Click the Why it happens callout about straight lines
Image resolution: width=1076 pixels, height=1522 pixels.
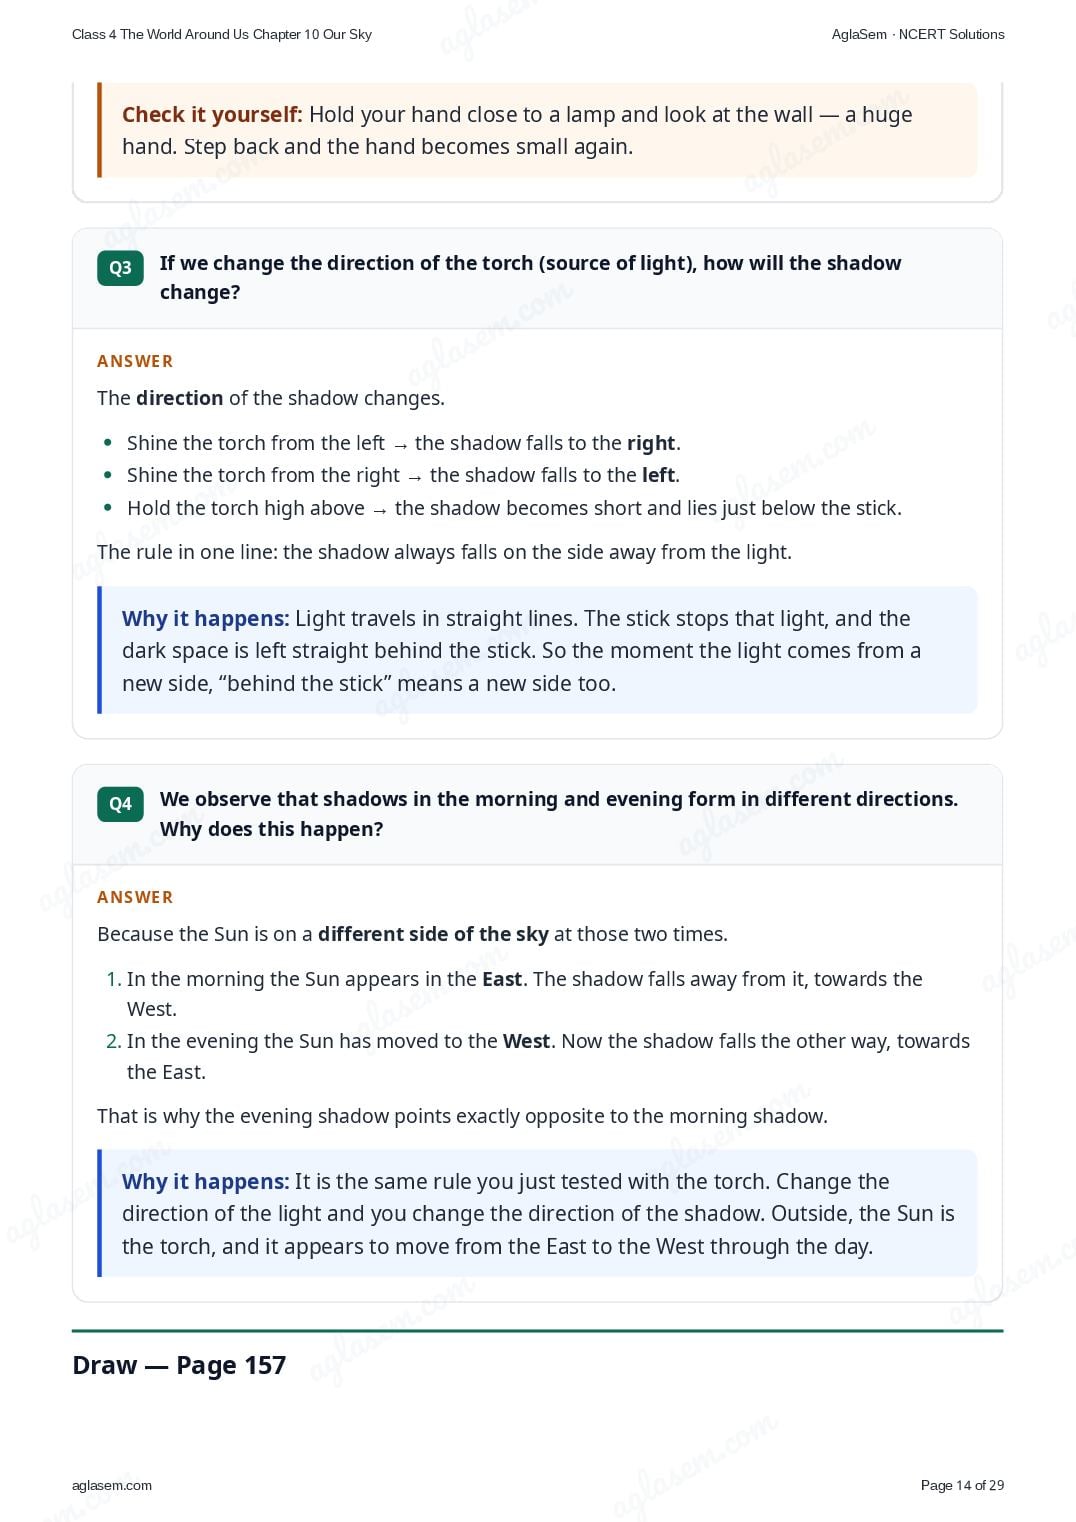[x=537, y=650]
